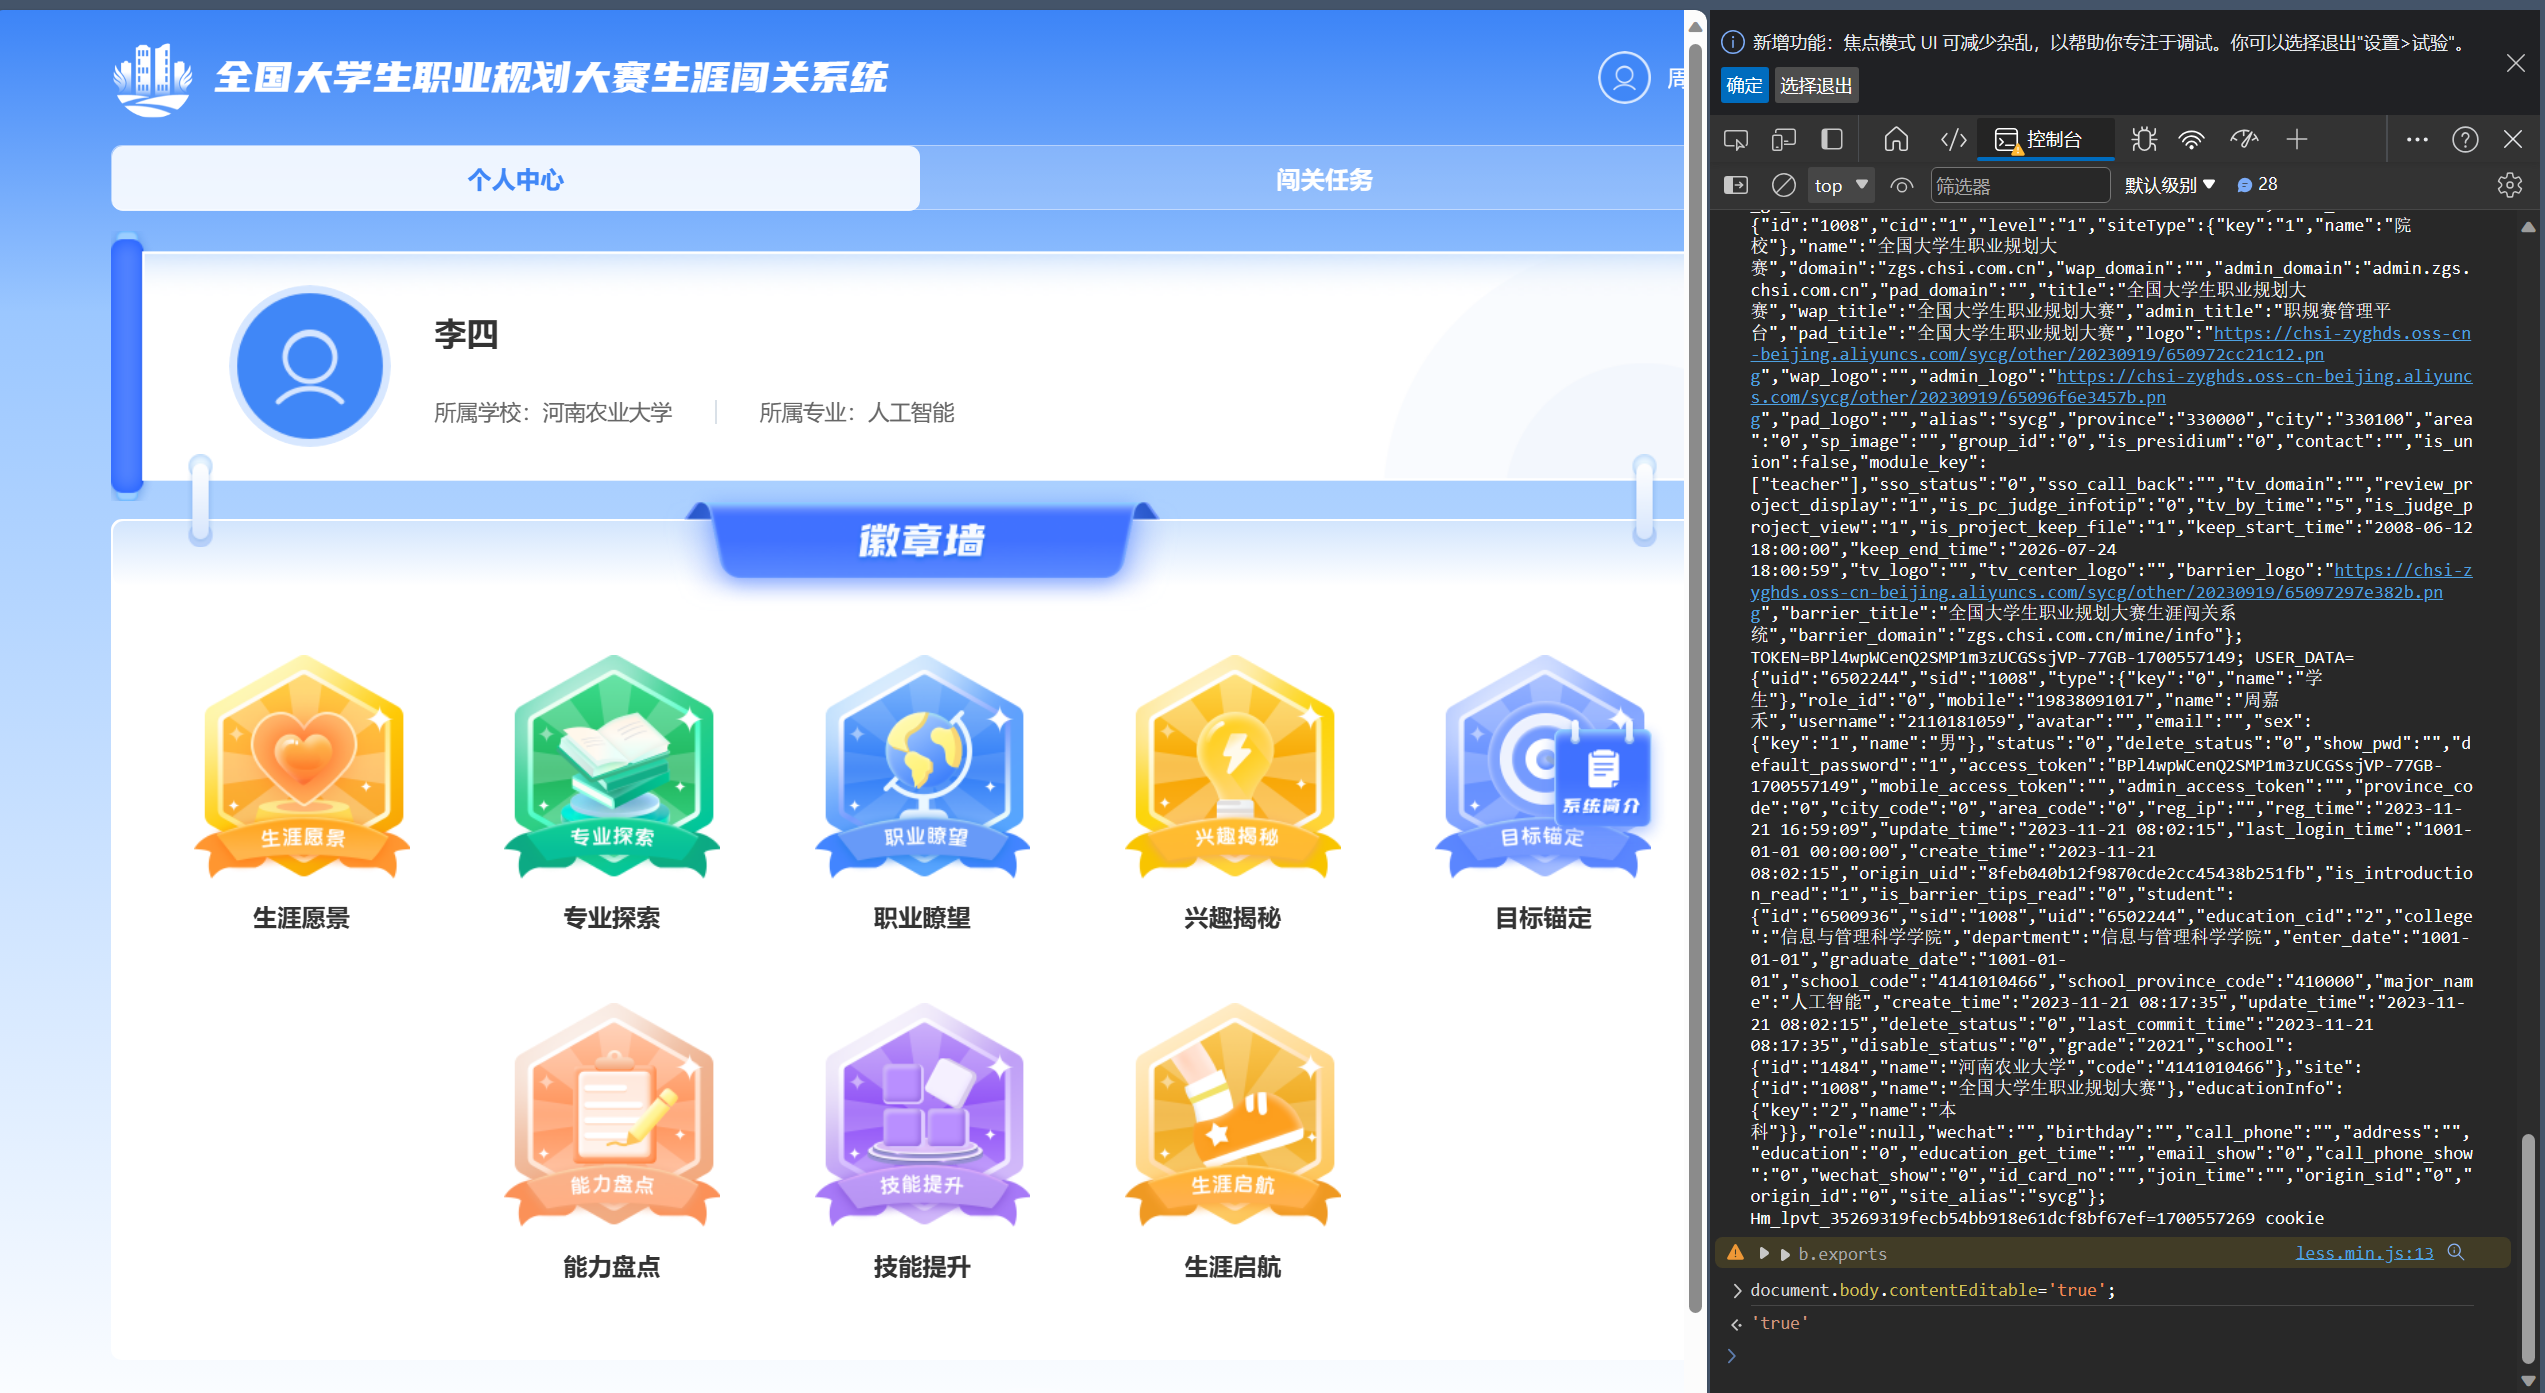Click the warning triangle icon on b.exports row
This screenshot has height=1393, width=2545.
coord(1736,1253)
